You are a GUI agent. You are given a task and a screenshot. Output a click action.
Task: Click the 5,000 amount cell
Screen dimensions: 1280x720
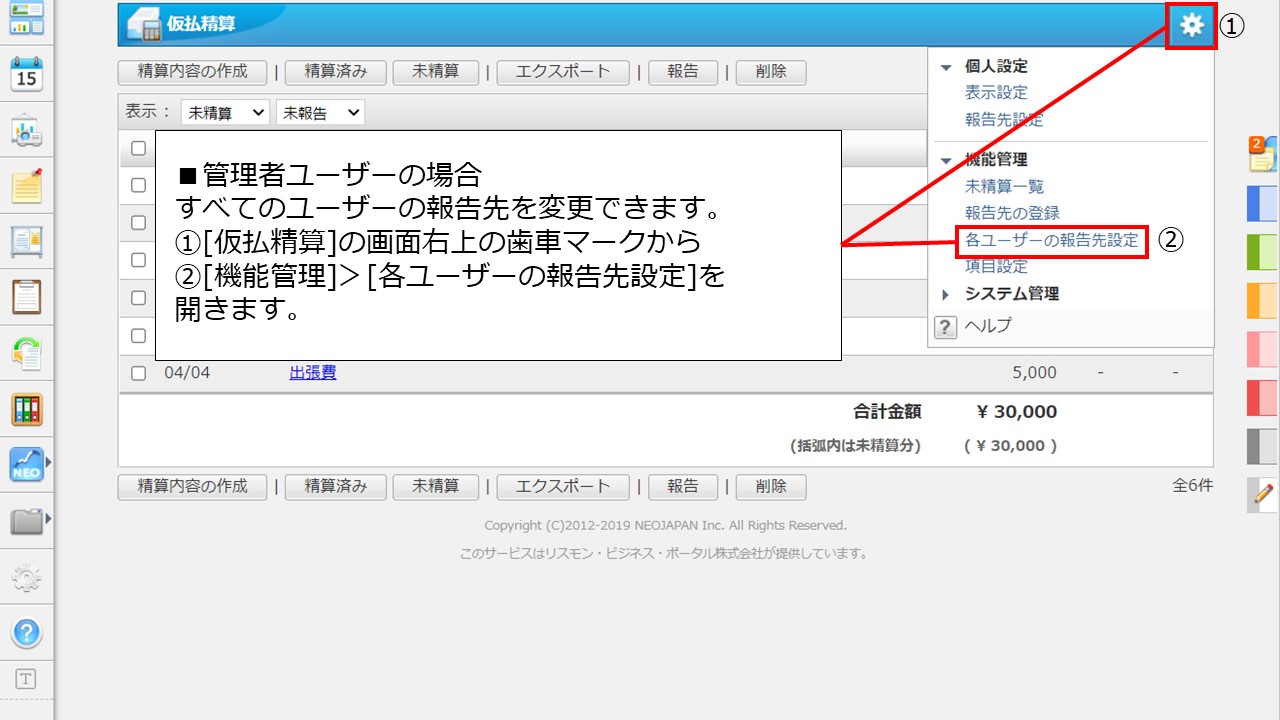click(x=1034, y=373)
